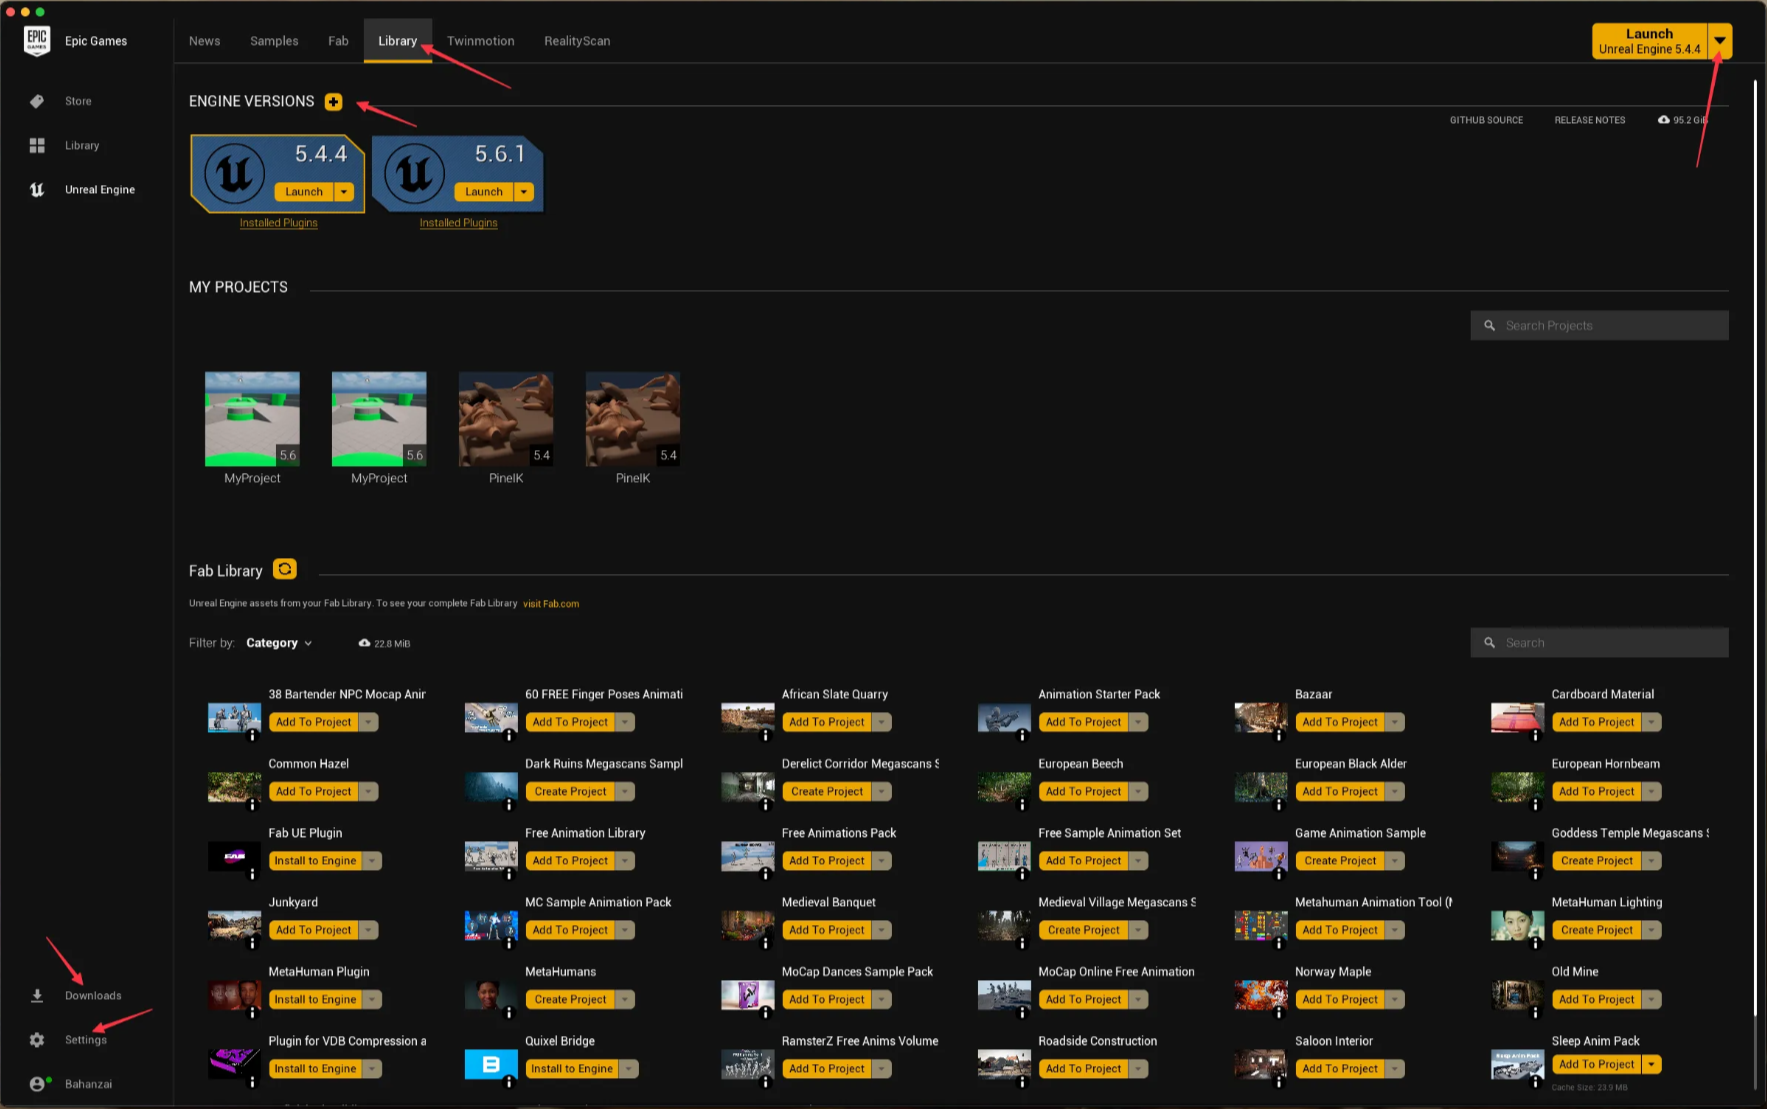Go to the Twinmotion tab
Image resolution: width=1767 pixels, height=1109 pixels.
tap(481, 41)
